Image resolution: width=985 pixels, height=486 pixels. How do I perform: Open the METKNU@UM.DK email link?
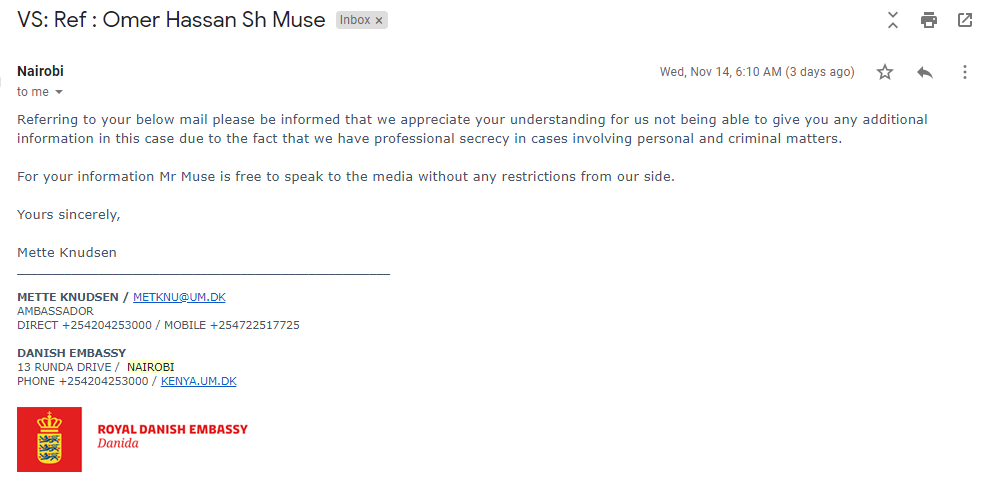coord(179,297)
